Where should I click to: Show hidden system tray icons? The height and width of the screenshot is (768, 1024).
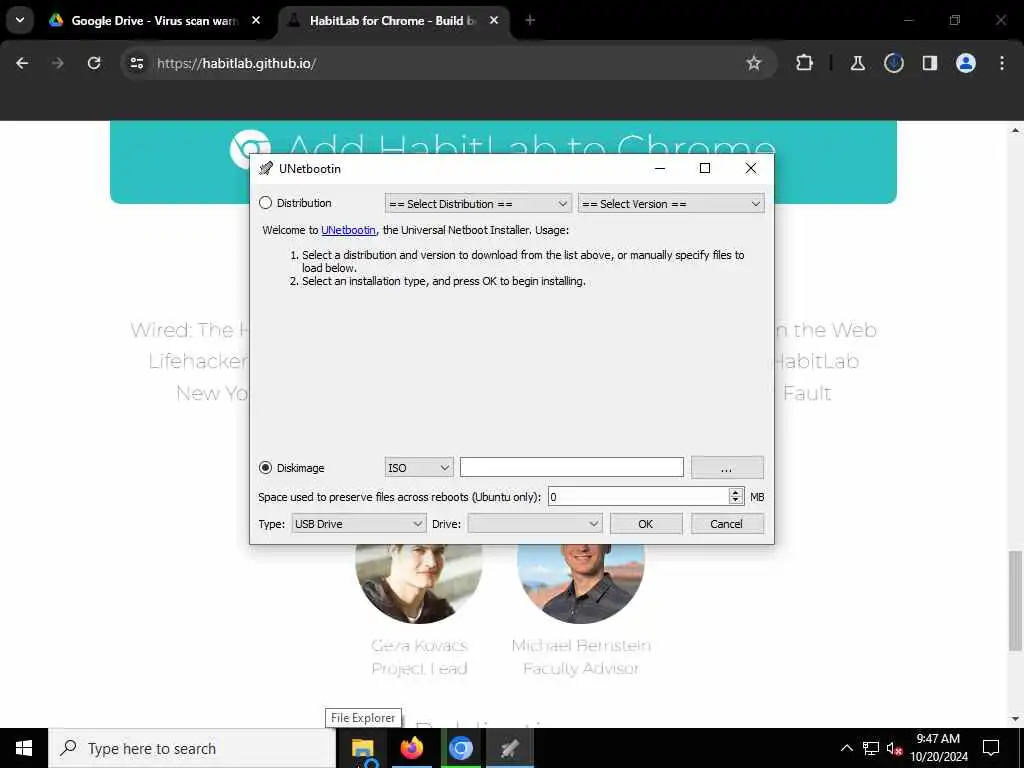(x=846, y=748)
